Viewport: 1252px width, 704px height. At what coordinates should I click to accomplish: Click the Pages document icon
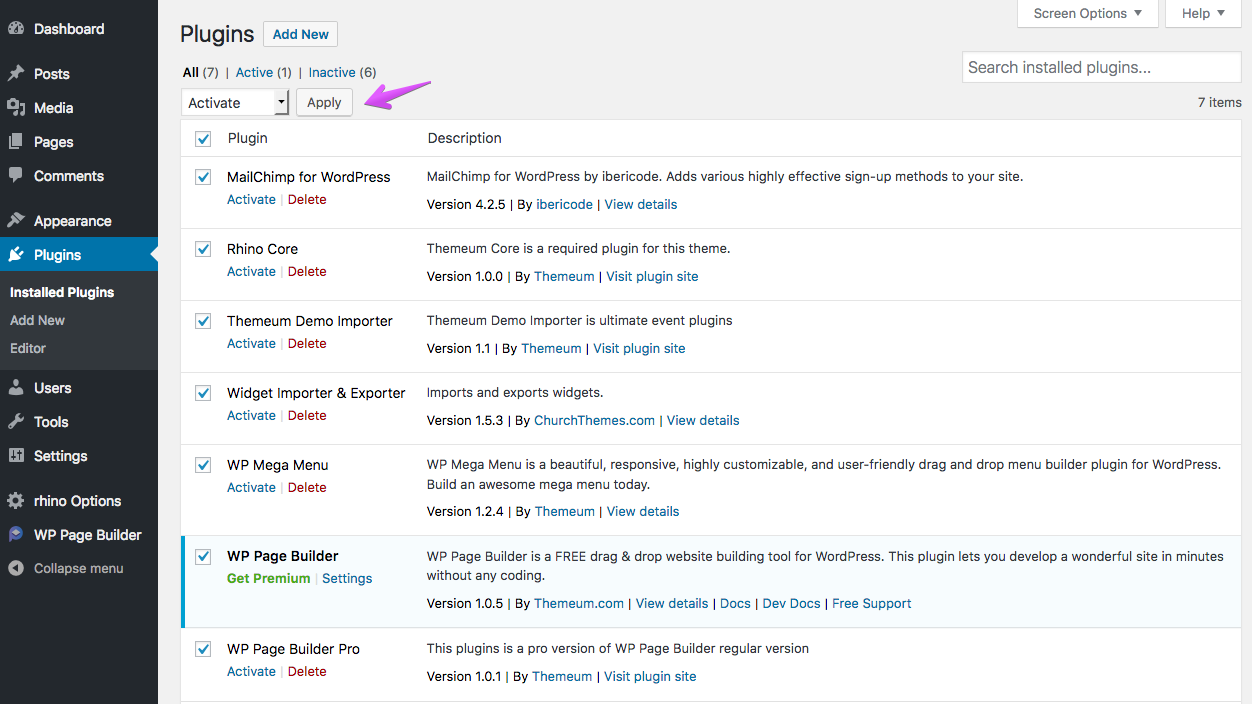[x=16, y=142]
